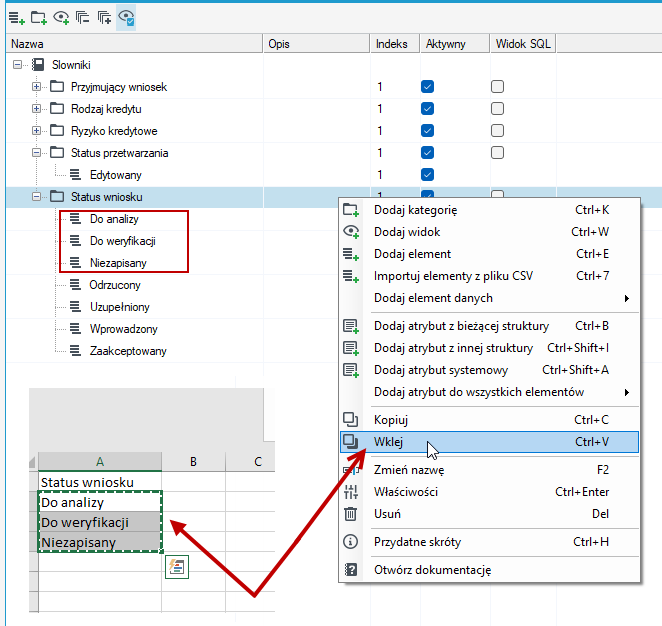Viewport: 662px width, 626px height.
Task: Uncheck Aktywny for Przyjmujący wniosek
Action: click(427, 87)
